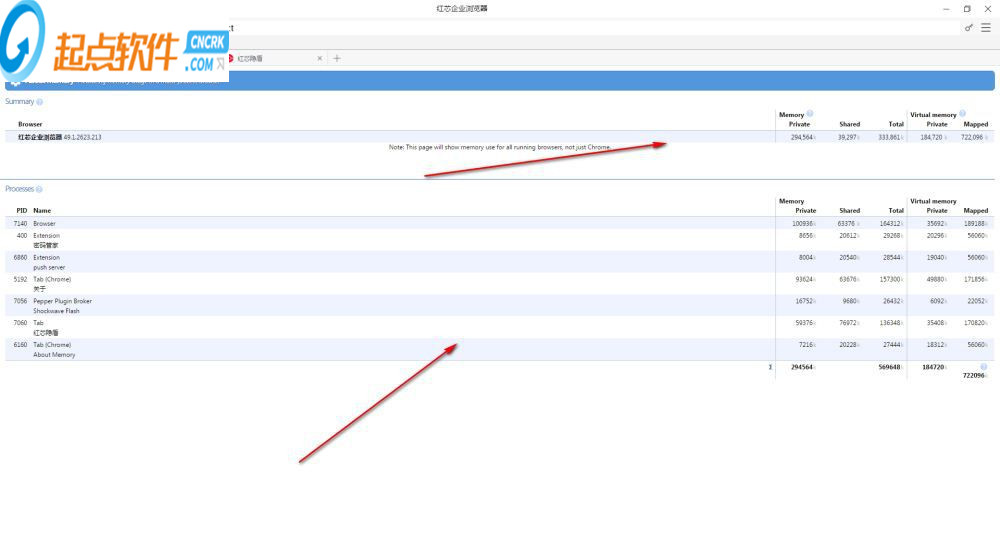Select PID 5192 Tab (Chrome) row

tap(499, 283)
